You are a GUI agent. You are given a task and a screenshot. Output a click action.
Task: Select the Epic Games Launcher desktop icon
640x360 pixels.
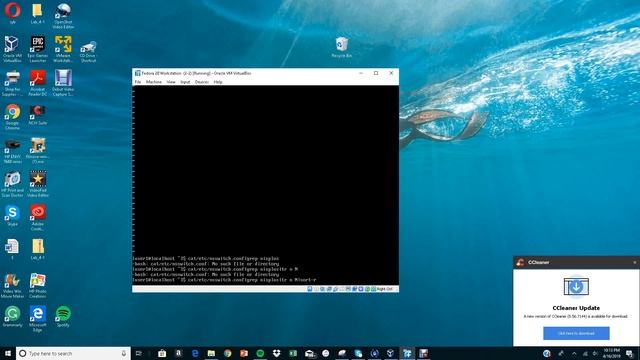coord(38,49)
